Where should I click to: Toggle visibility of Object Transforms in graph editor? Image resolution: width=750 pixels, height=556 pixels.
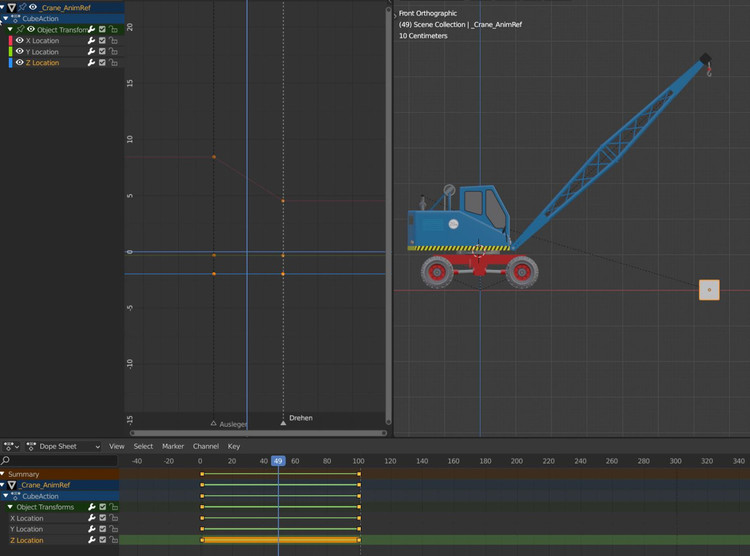31,29
